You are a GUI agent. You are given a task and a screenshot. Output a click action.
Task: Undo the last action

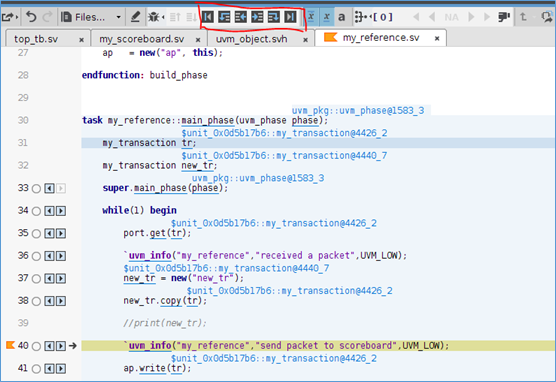tap(31, 17)
